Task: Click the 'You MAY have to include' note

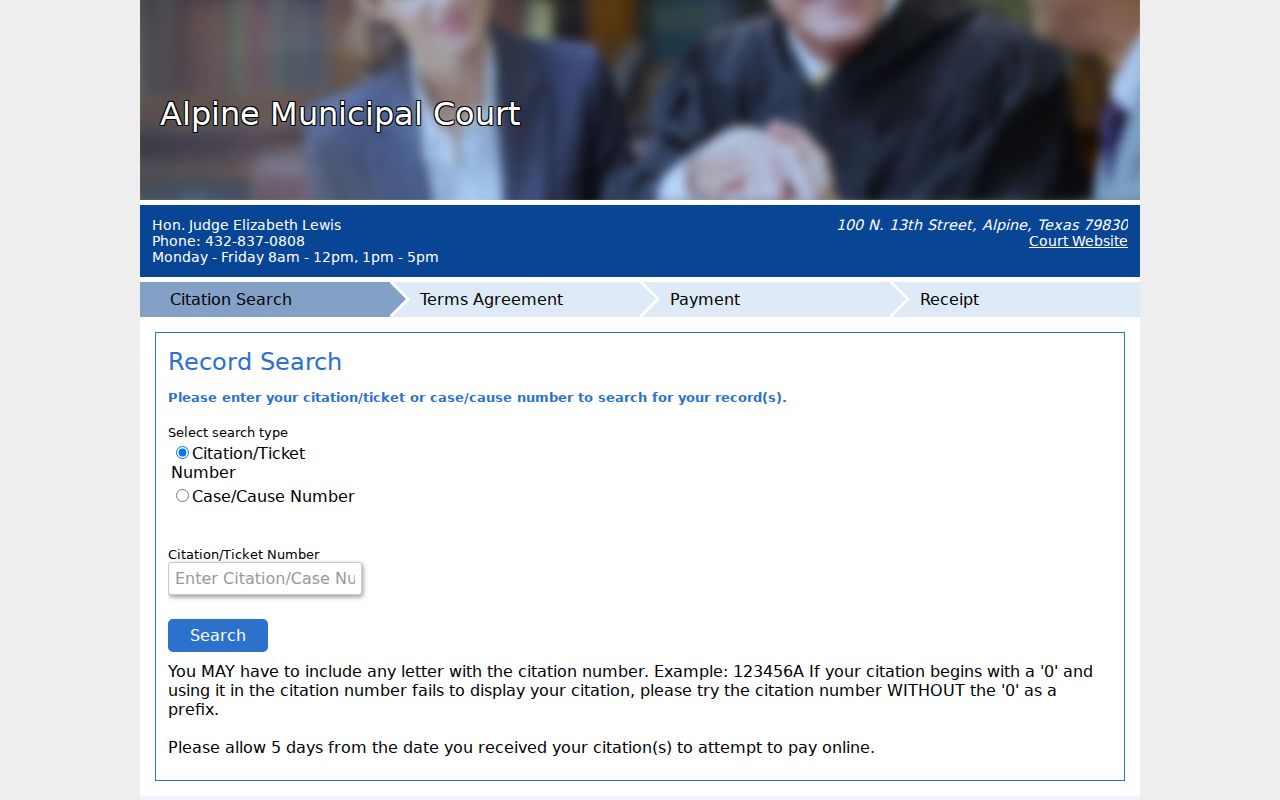Action: tap(630, 690)
